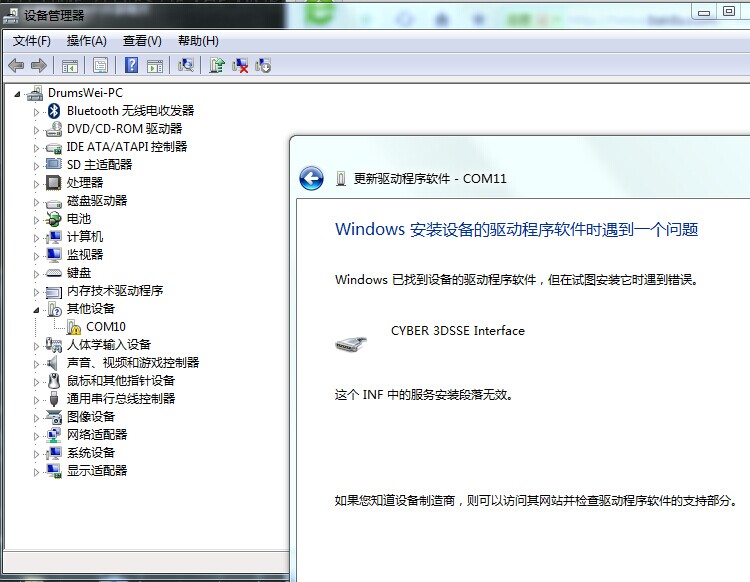Click the Back arrow toolbar icon
Image resolution: width=750 pixels, height=582 pixels.
(x=16, y=65)
